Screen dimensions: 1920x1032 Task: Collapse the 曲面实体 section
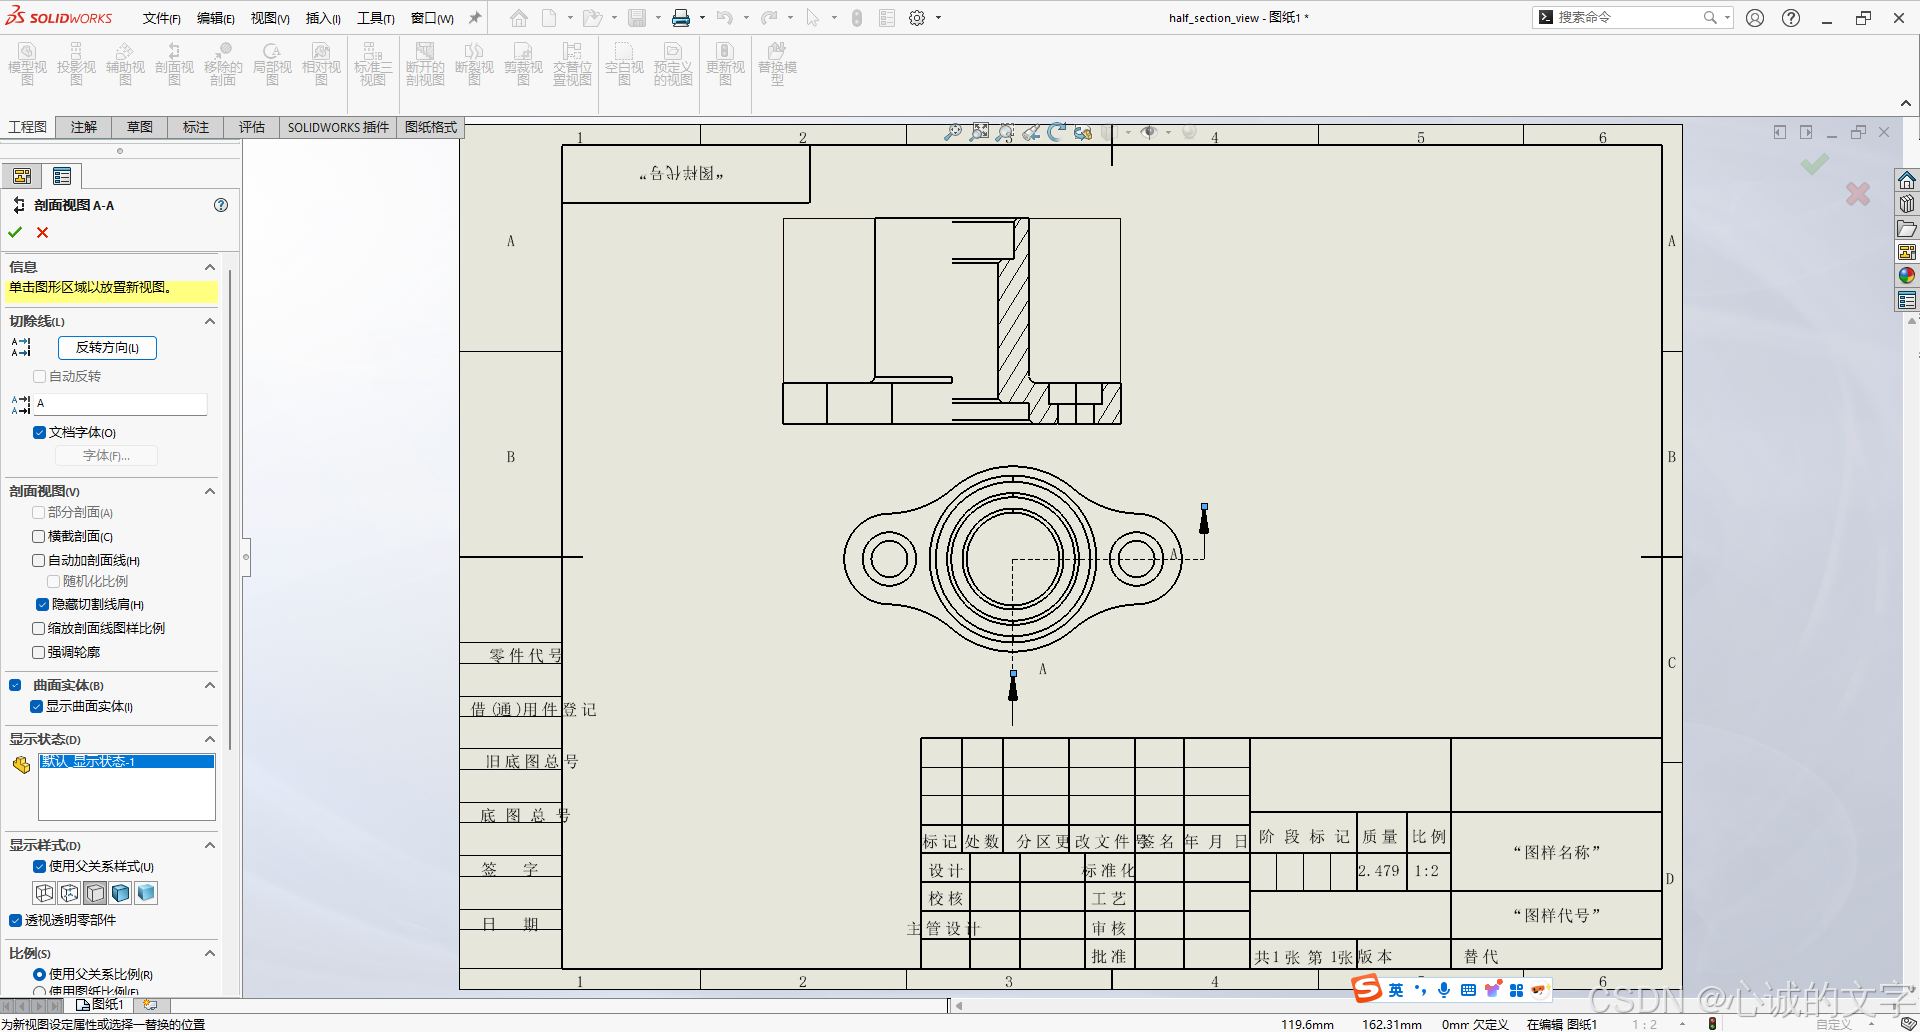coord(210,685)
